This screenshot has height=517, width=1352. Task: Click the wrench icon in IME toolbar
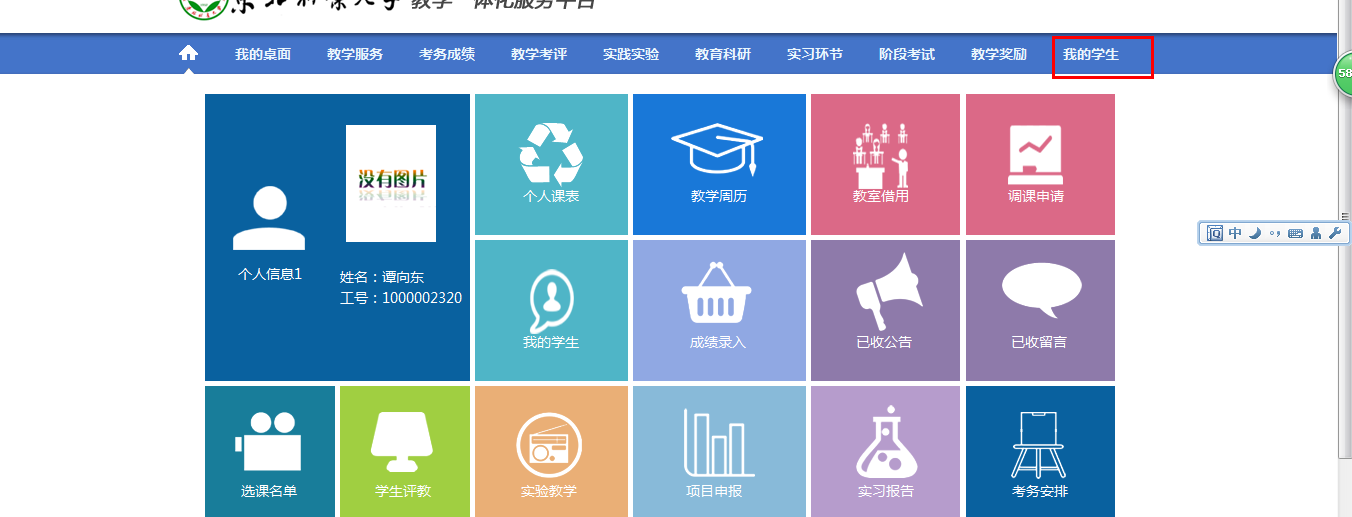[x=1334, y=233]
